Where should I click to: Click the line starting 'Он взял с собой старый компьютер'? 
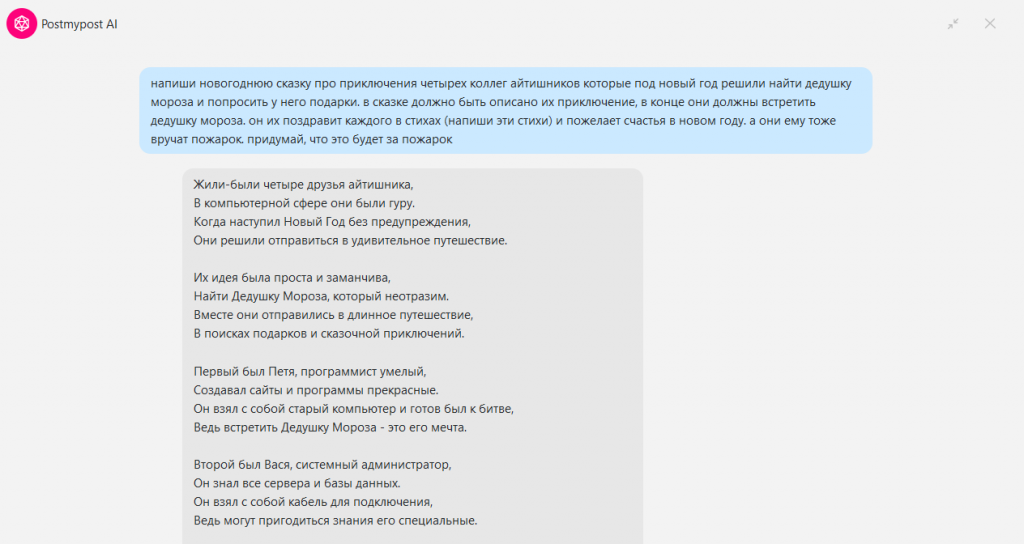click(354, 409)
